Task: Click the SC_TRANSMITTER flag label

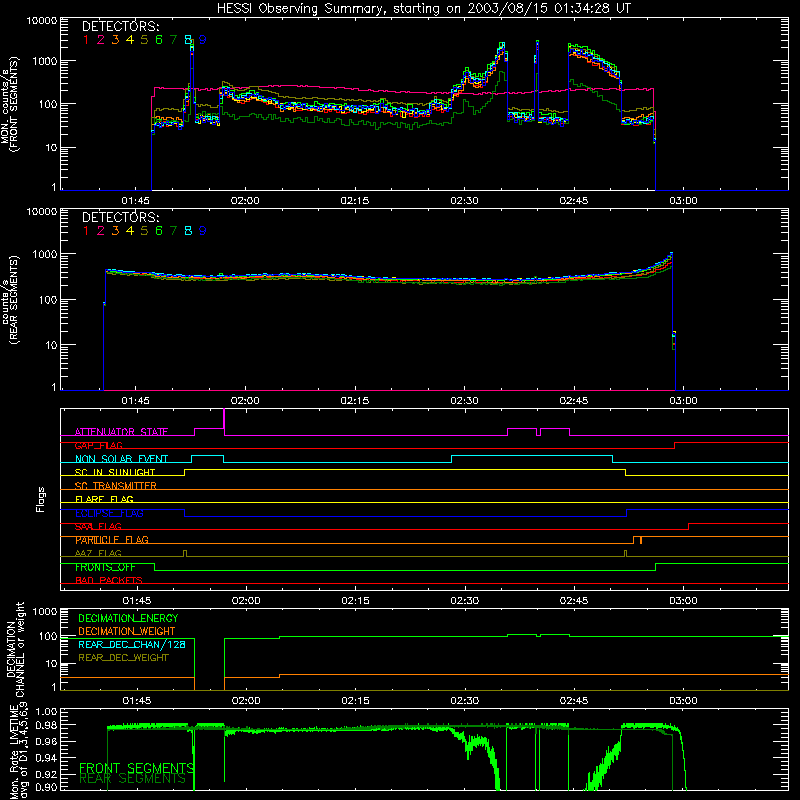Action: 115,486
